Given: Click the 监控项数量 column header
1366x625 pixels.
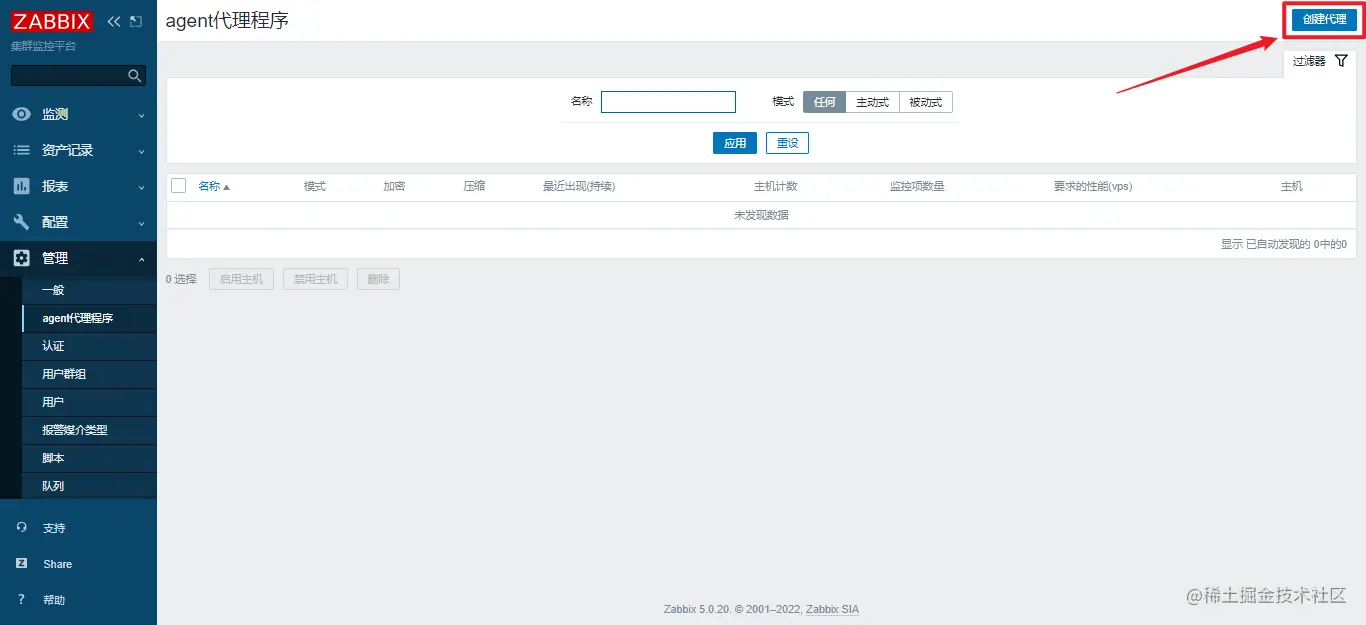Looking at the screenshot, I should click(917, 186).
